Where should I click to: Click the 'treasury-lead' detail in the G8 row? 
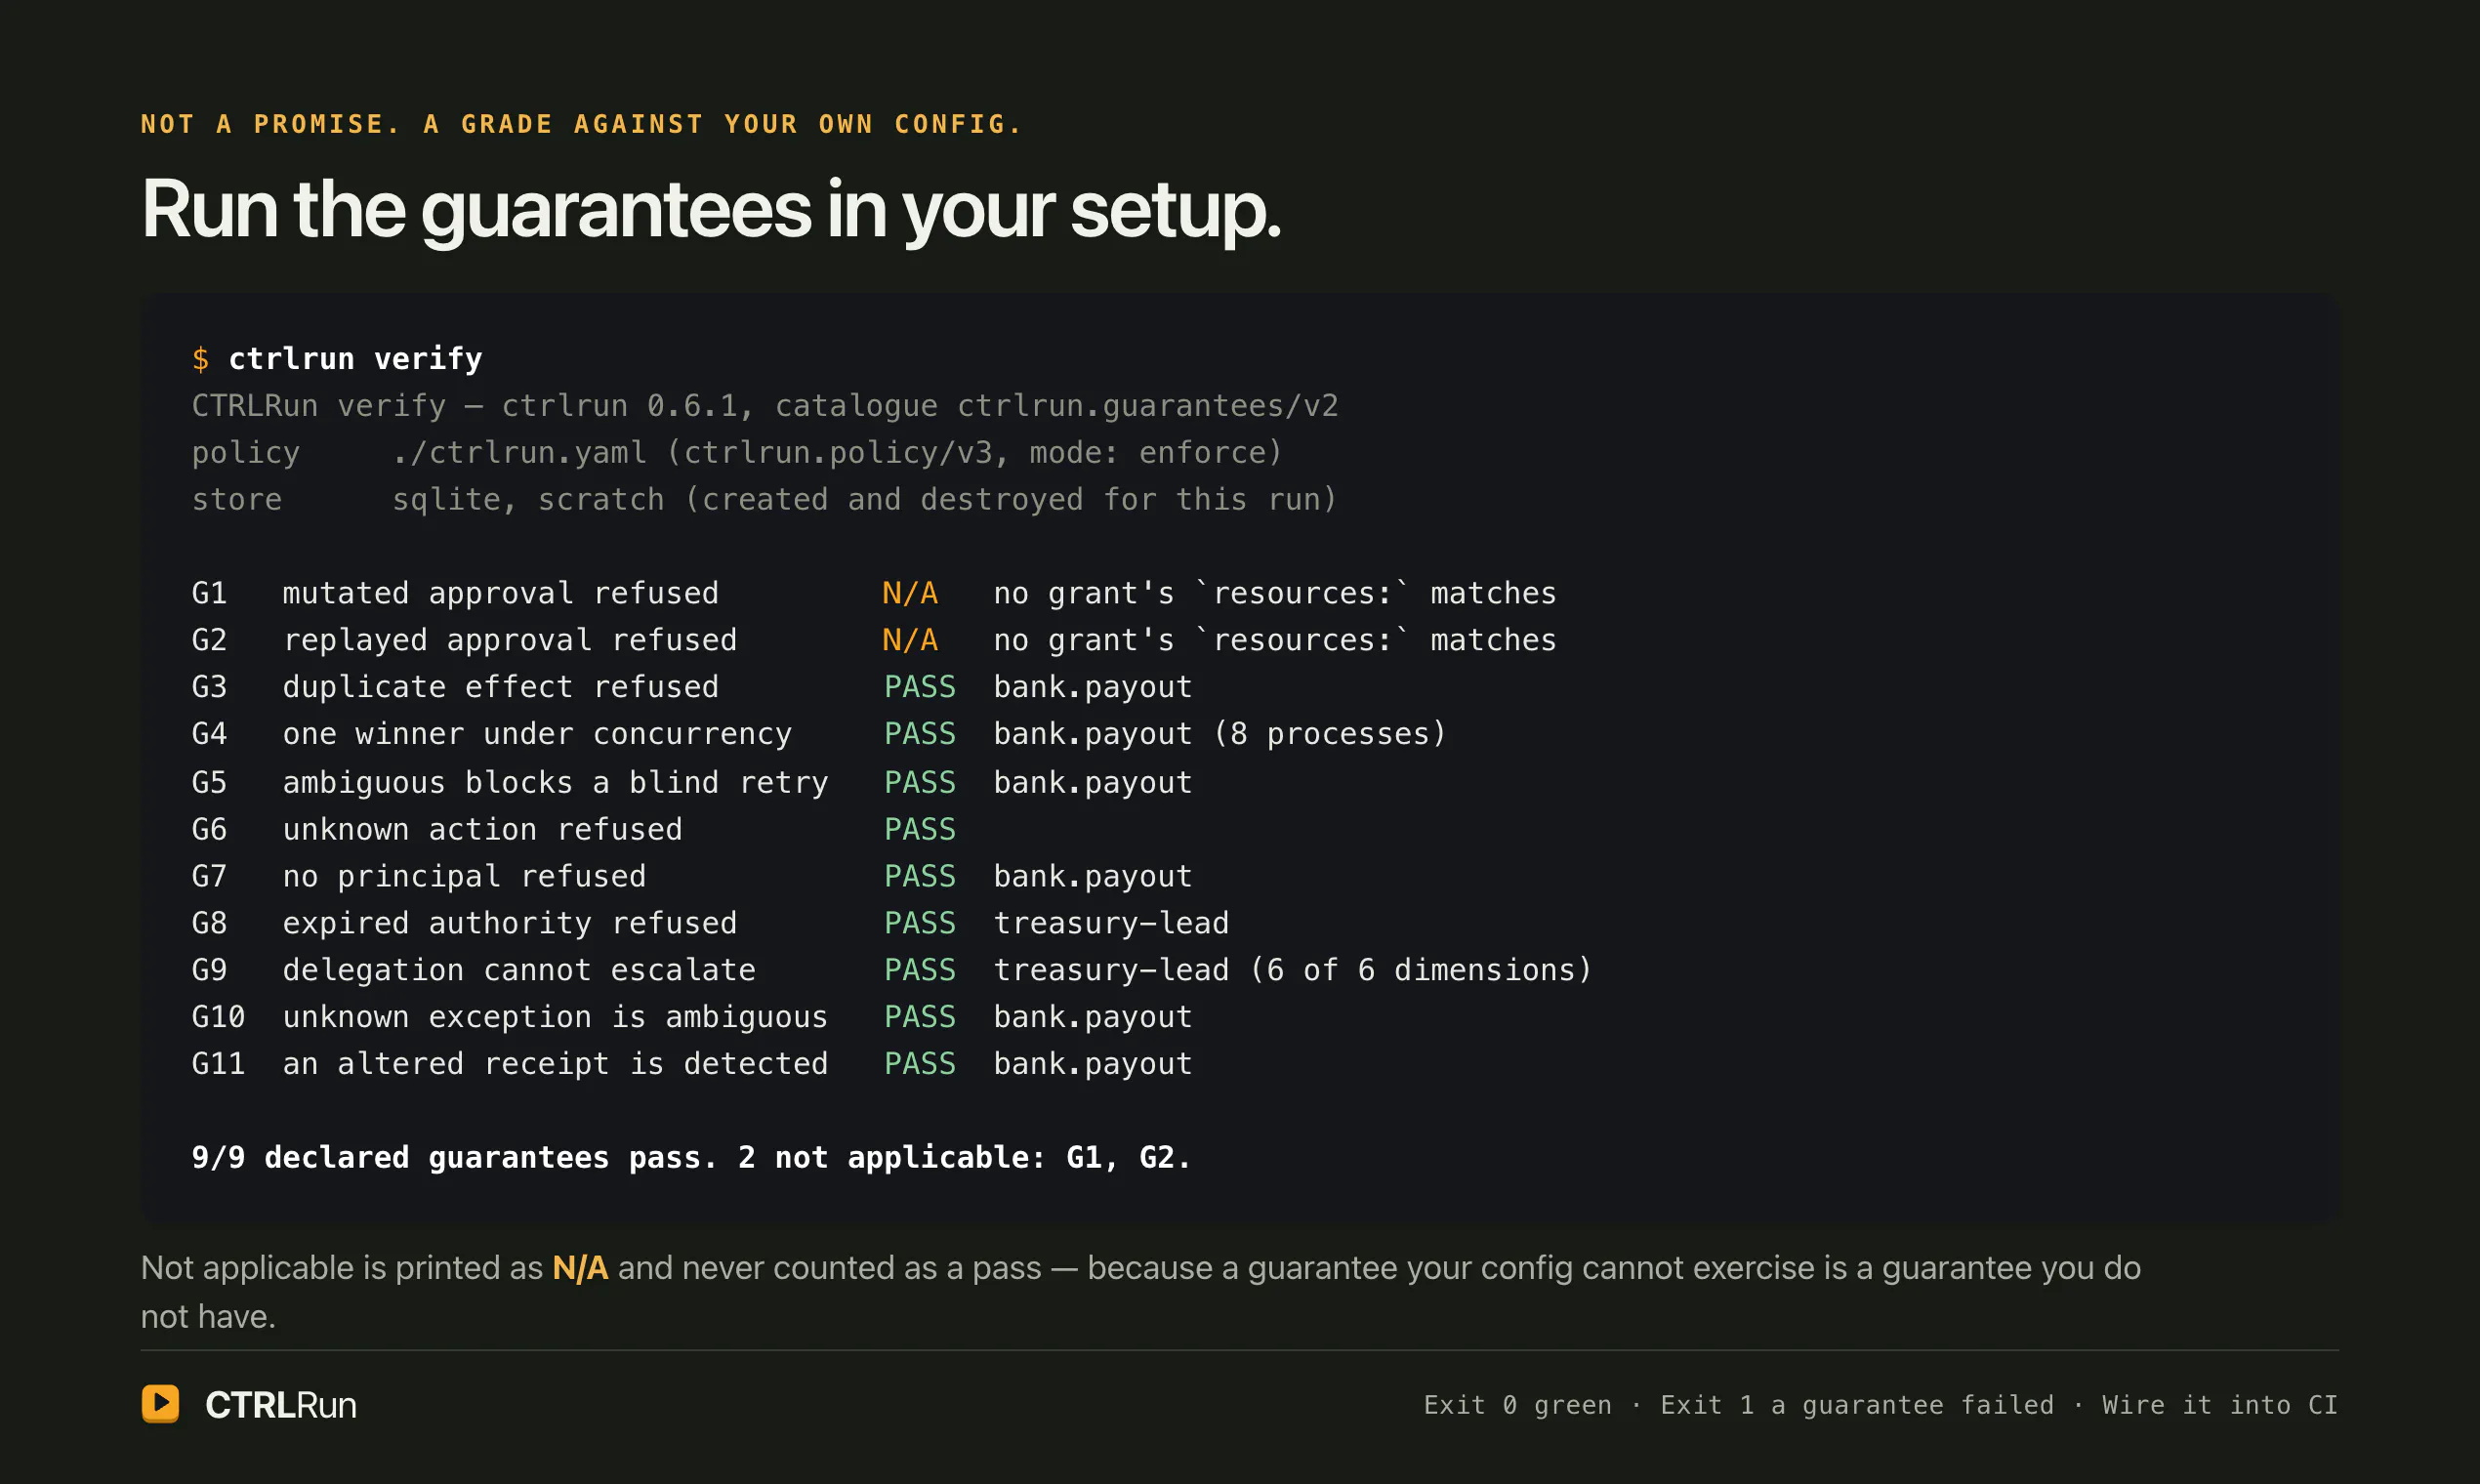point(1111,923)
